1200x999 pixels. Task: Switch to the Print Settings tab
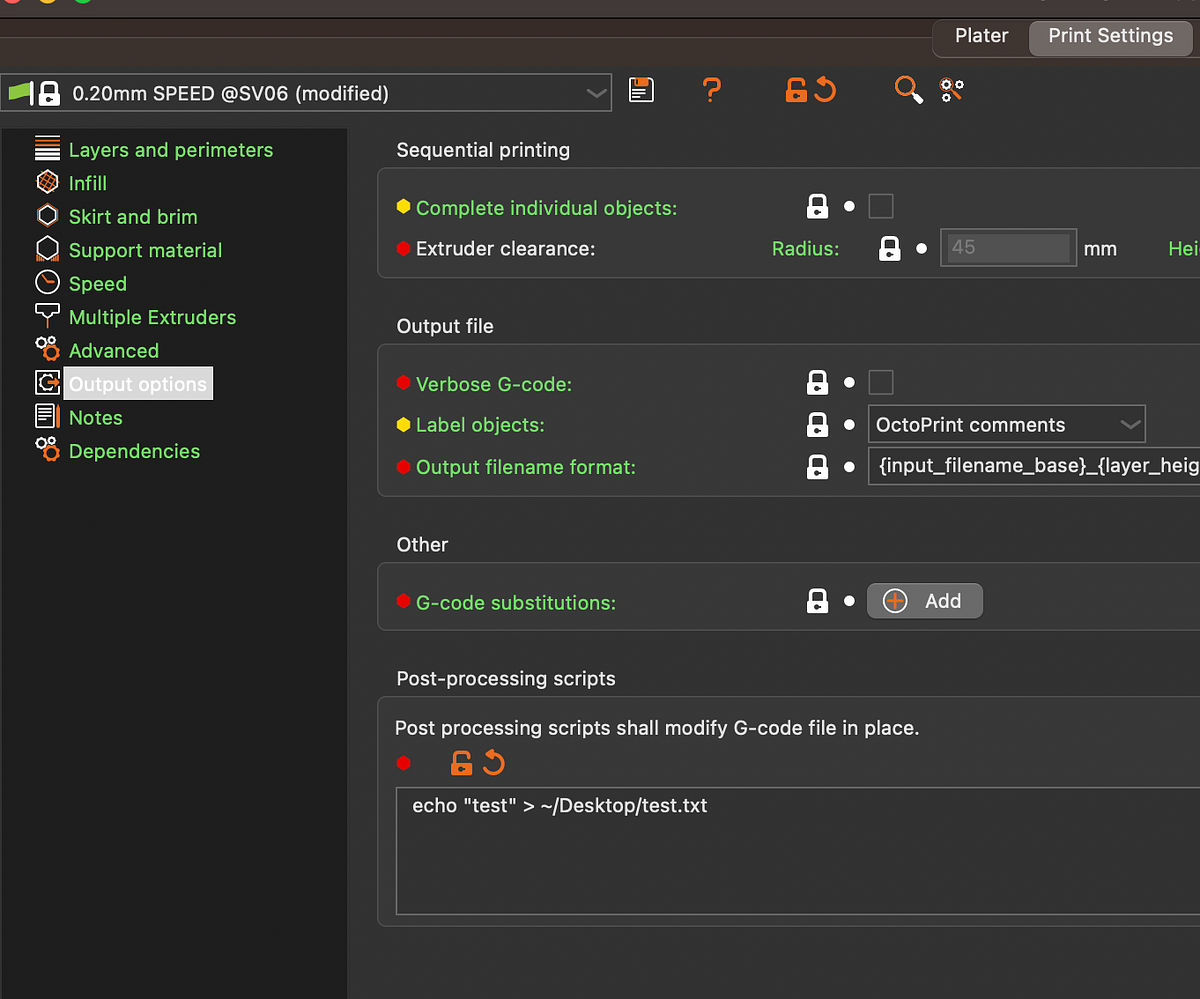coord(1111,36)
